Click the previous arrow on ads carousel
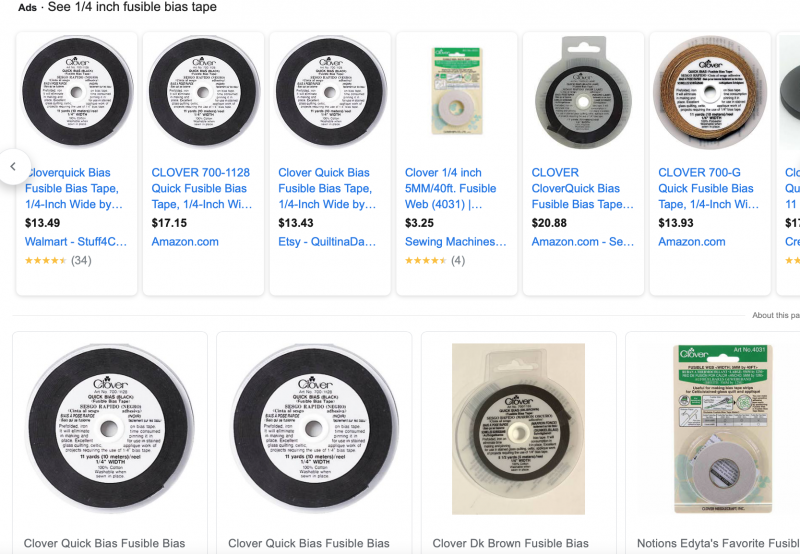 tap(13, 166)
